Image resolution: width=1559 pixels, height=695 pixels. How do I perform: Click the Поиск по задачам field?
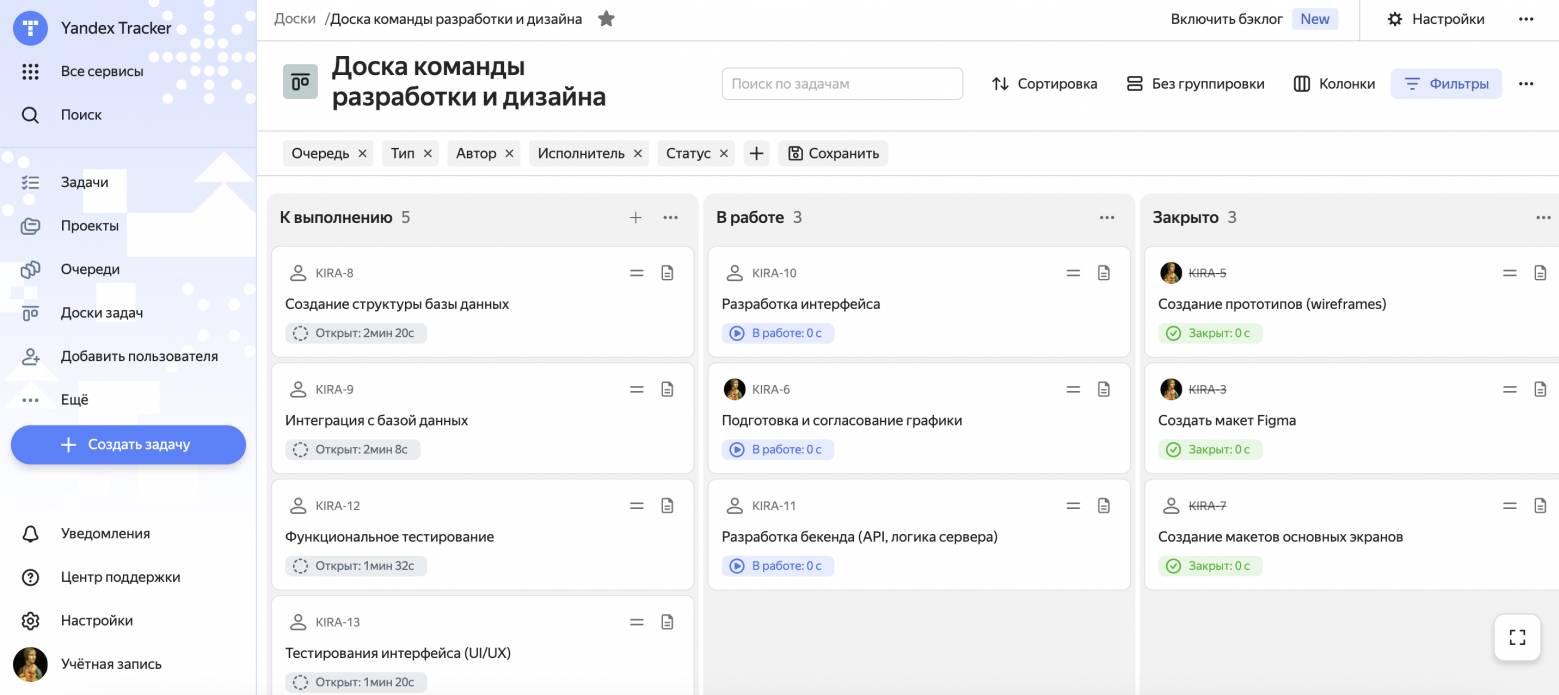842,84
